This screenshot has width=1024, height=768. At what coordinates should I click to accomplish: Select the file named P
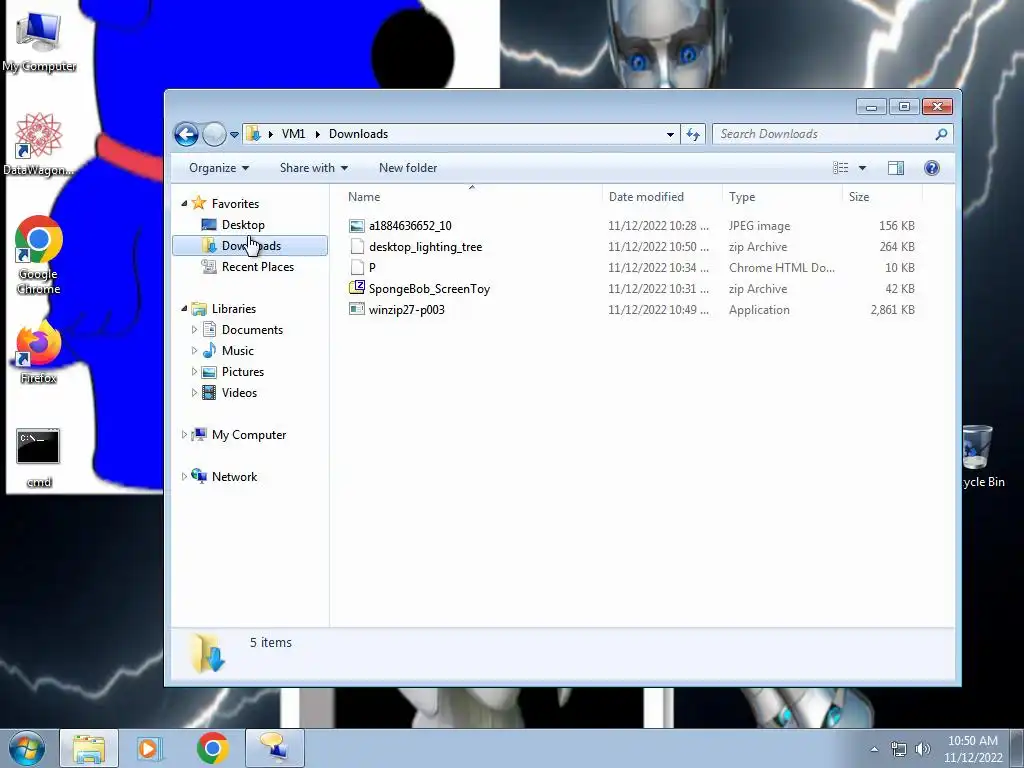click(372, 268)
